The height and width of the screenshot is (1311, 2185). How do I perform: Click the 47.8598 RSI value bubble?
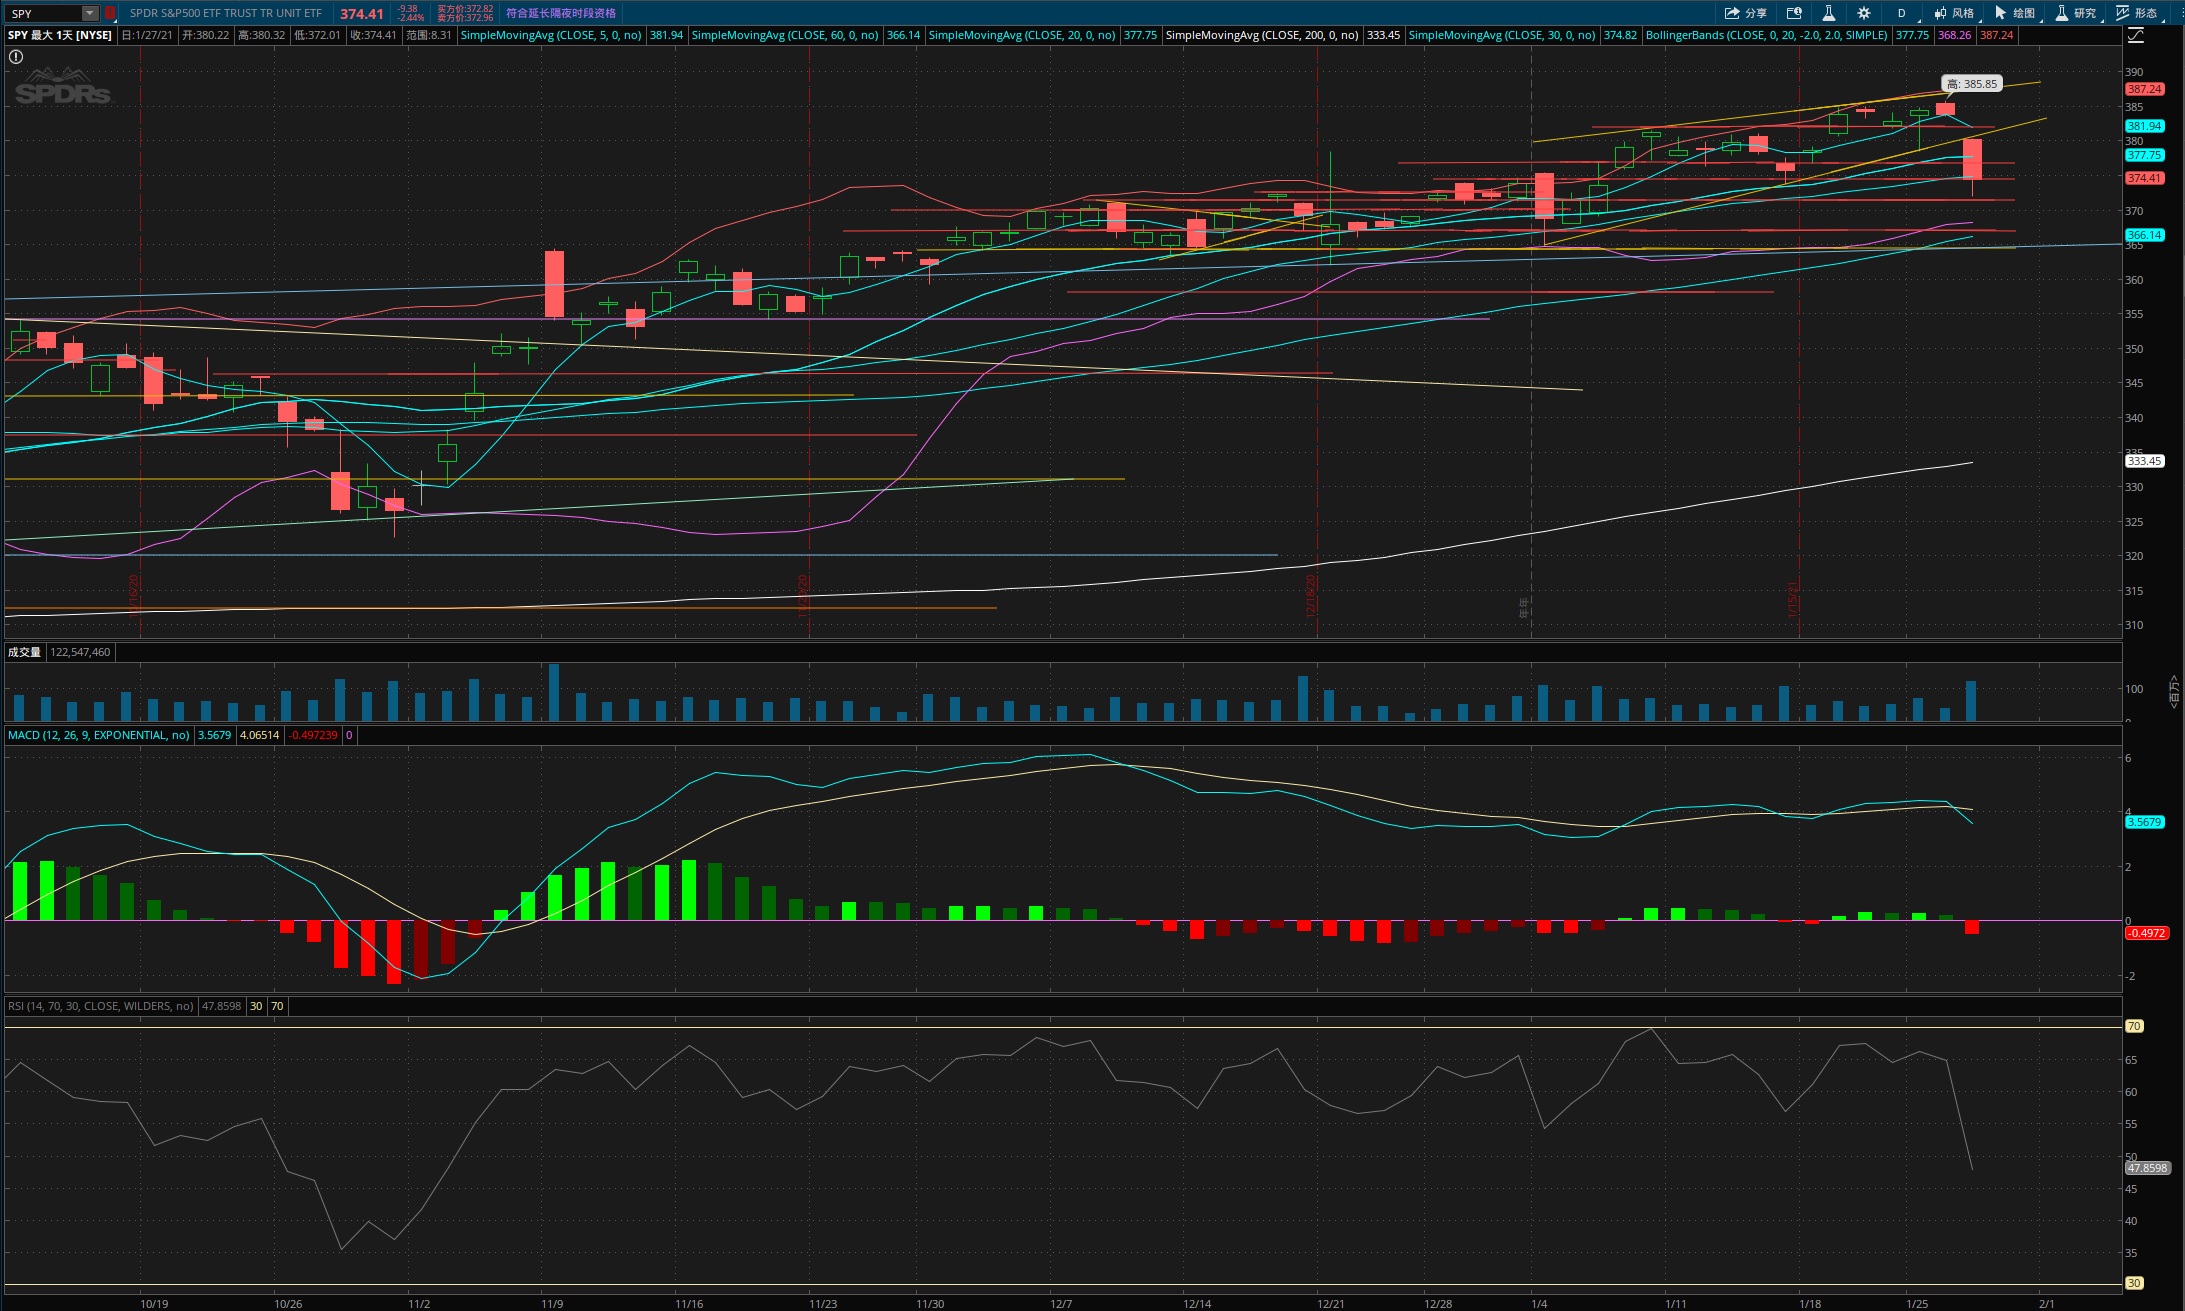(2147, 1168)
